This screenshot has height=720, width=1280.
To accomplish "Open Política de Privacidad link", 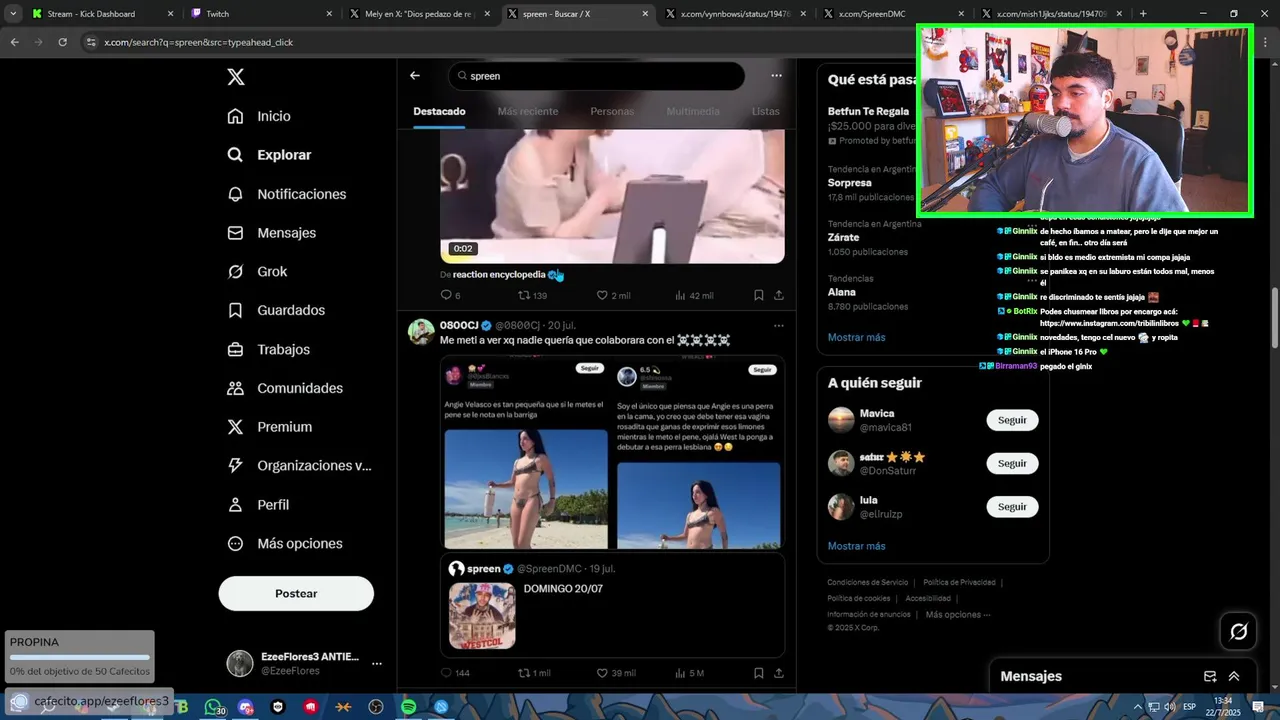I will [x=959, y=582].
